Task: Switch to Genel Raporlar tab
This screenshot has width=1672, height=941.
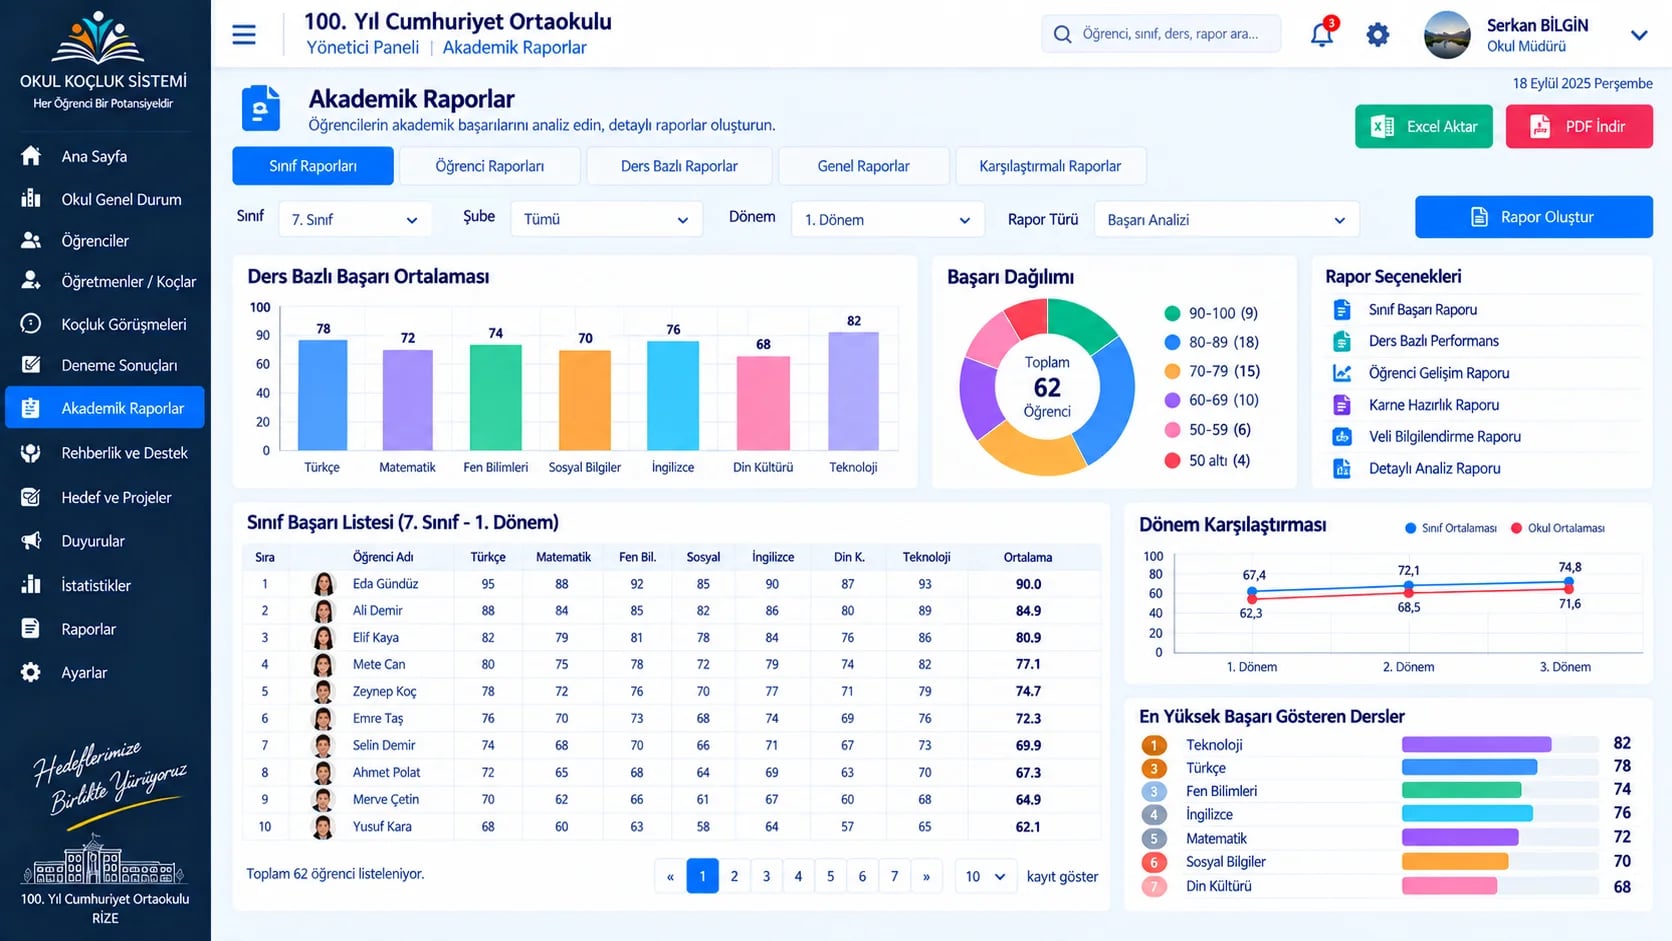Action: [863, 166]
